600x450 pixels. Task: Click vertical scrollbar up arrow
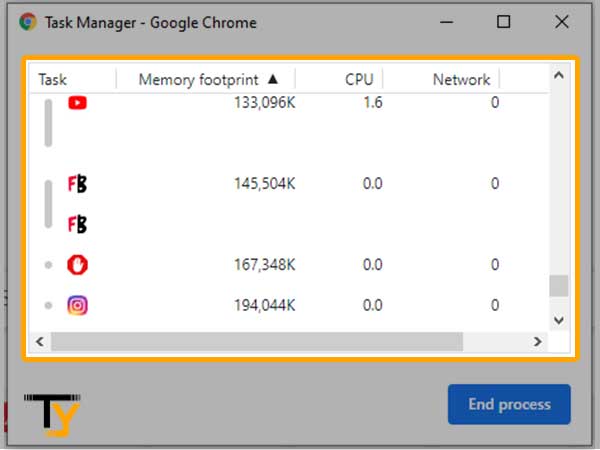pos(559,75)
